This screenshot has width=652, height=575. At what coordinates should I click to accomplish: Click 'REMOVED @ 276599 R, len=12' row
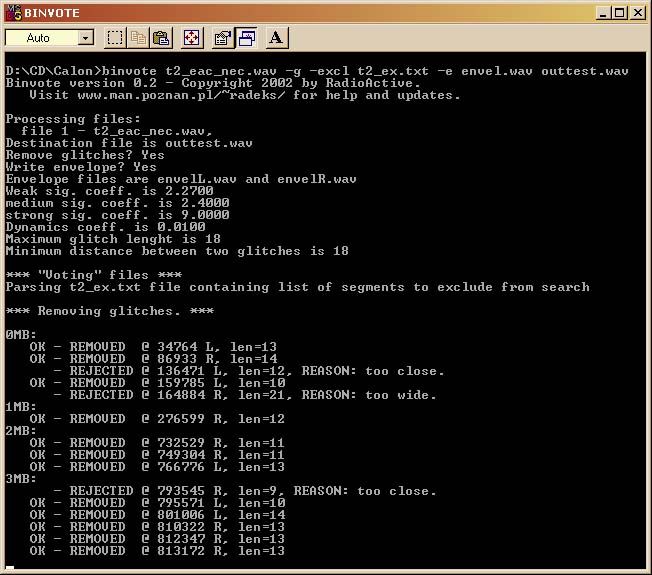(x=157, y=419)
